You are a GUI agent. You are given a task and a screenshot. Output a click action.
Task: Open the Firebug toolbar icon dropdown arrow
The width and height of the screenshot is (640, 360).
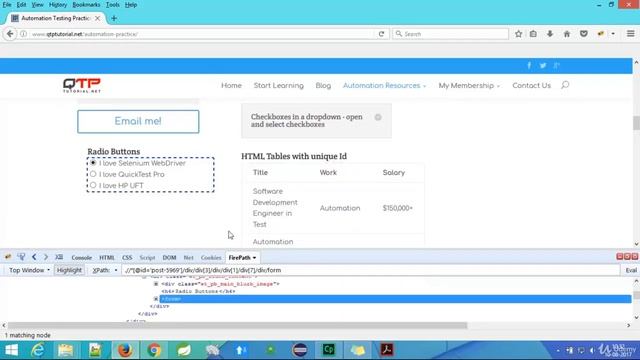613,34
